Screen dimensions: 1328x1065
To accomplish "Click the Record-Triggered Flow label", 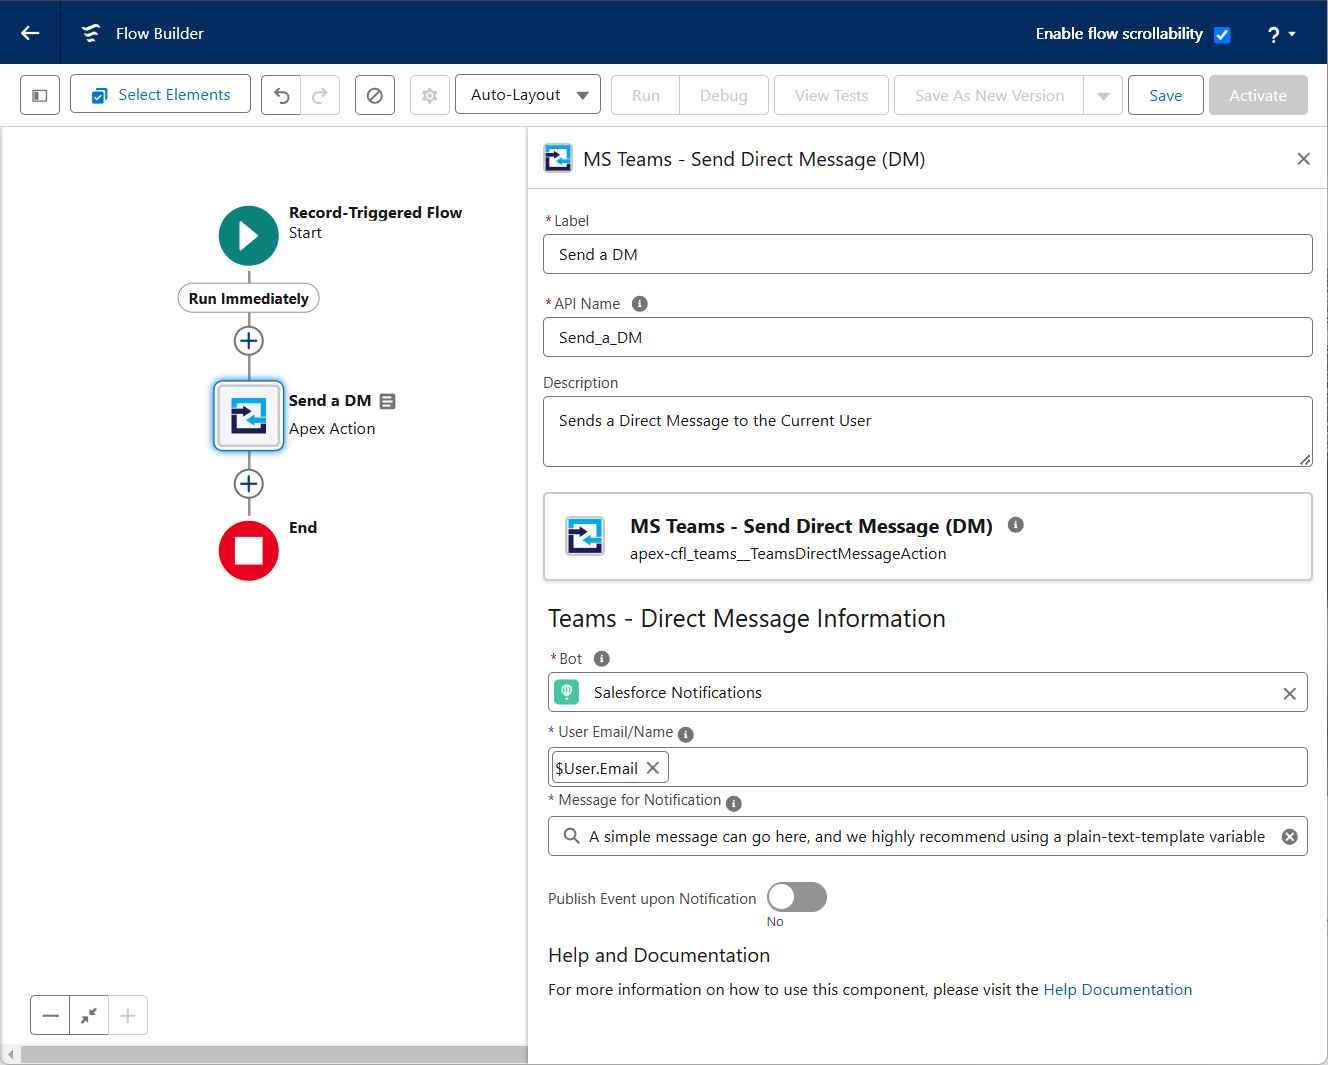I will [376, 213].
